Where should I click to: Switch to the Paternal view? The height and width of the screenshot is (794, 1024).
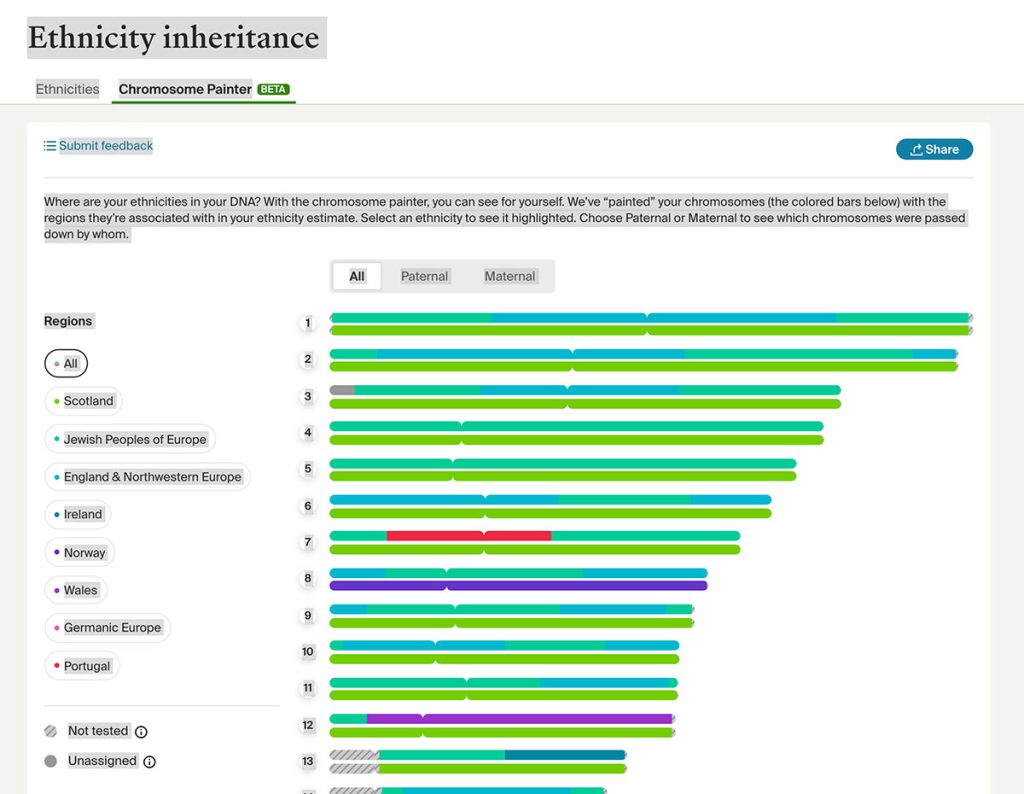(x=424, y=276)
